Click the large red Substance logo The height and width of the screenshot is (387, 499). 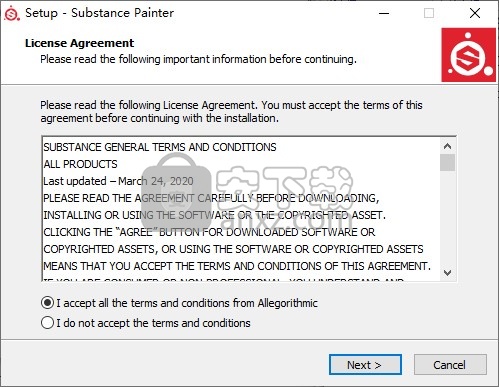(468, 55)
